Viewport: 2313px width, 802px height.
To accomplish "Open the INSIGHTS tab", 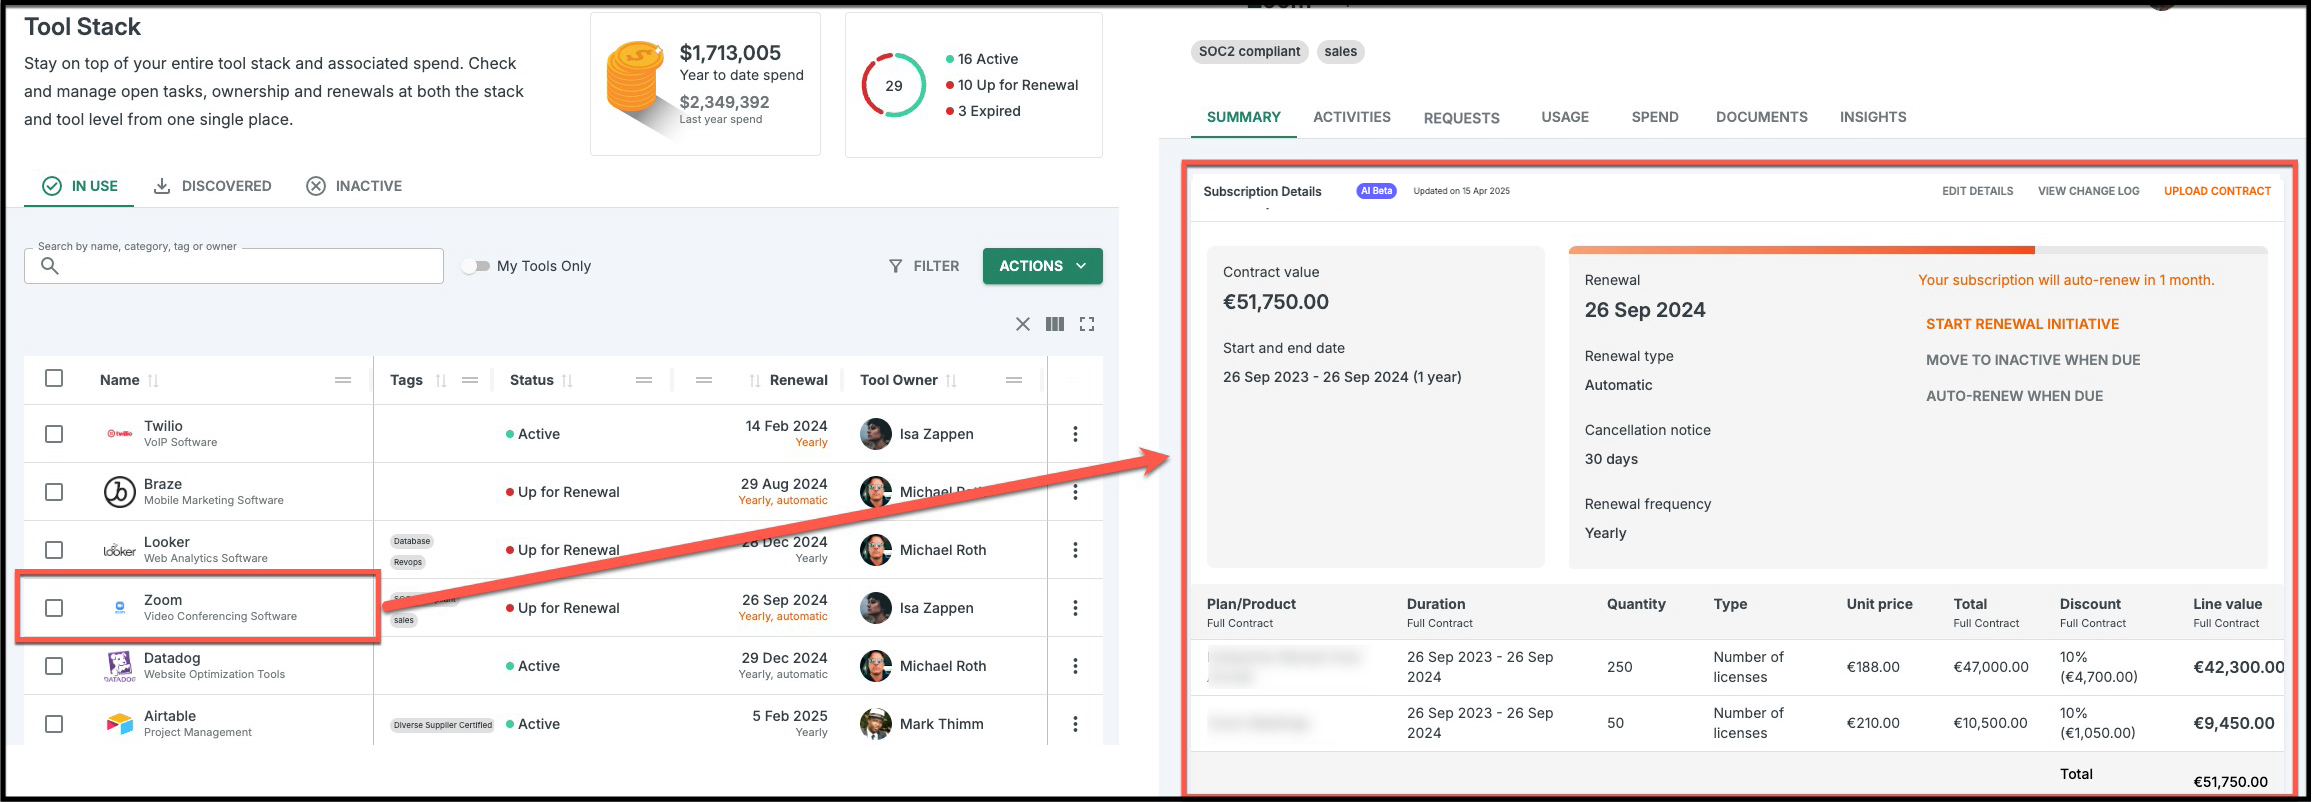I will click(1873, 117).
